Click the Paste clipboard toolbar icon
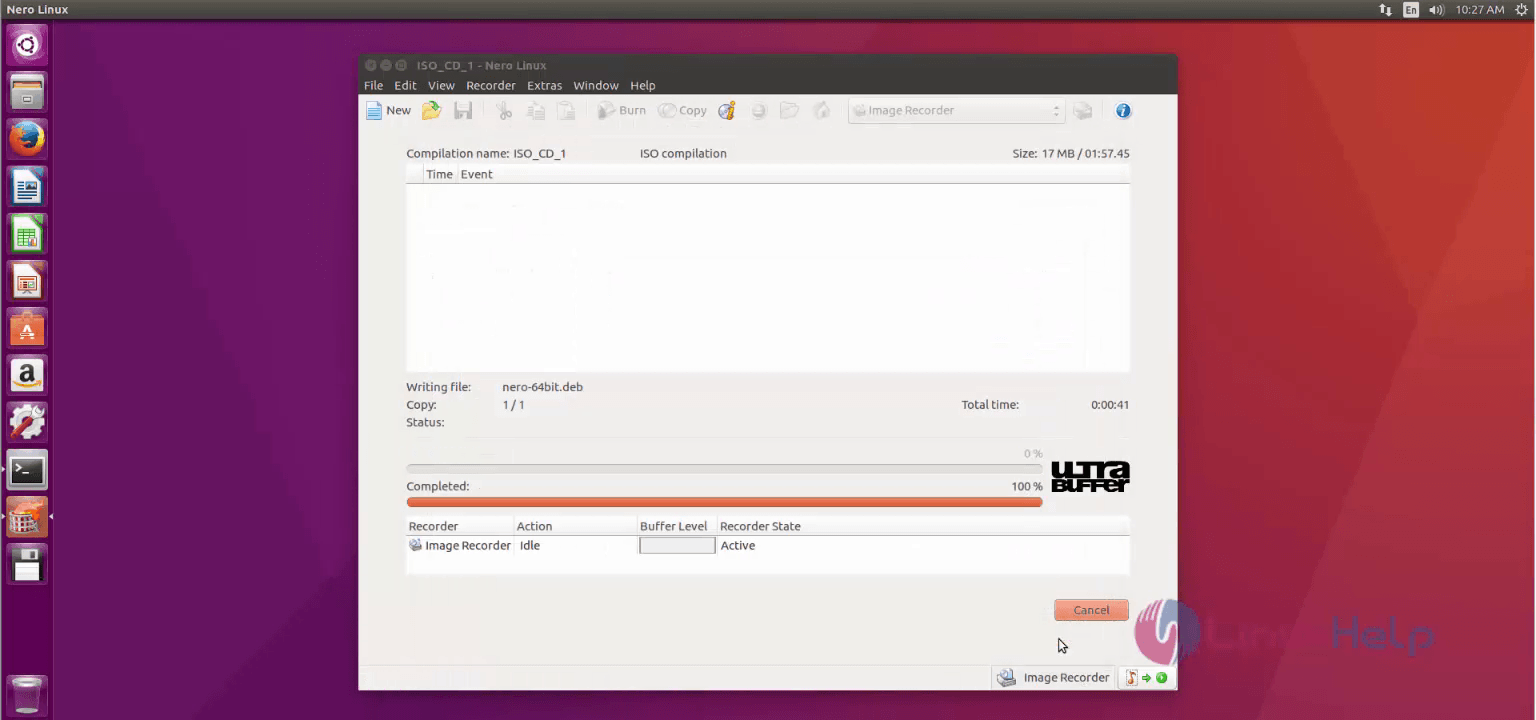Viewport: 1536px width, 720px height. coord(566,111)
